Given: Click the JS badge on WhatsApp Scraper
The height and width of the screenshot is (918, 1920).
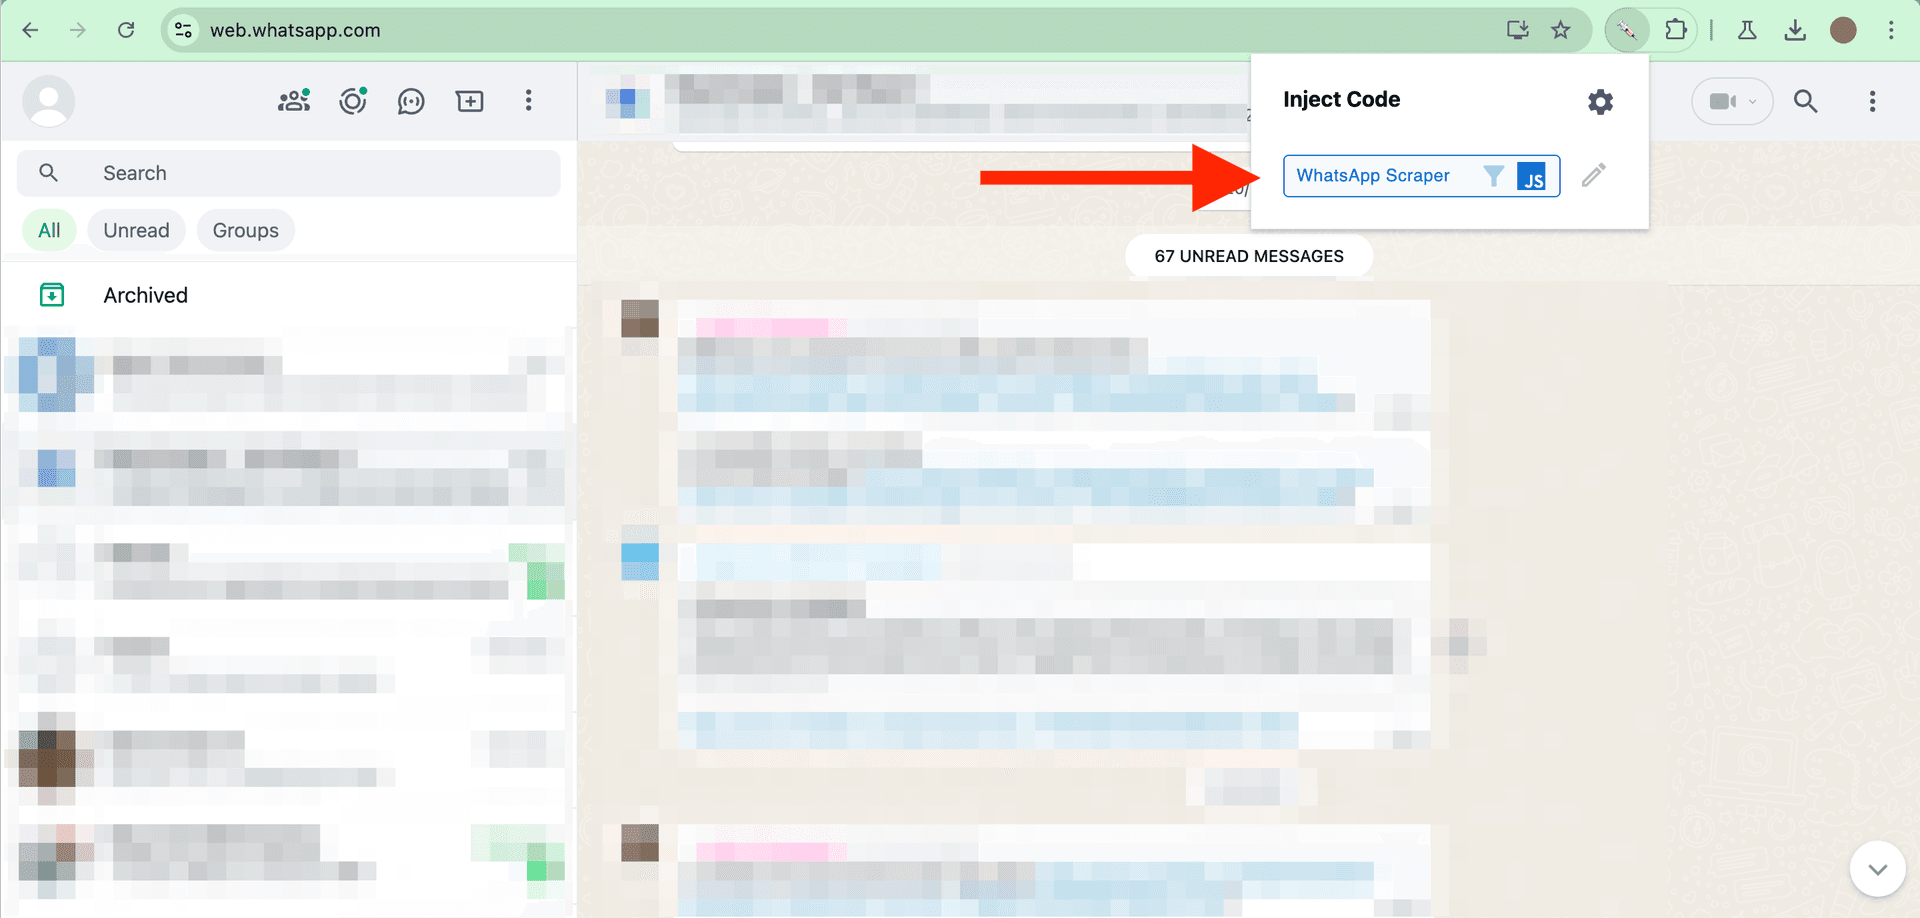Looking at the screenshot, I should pyautogui.click(x=1533, y=176).
